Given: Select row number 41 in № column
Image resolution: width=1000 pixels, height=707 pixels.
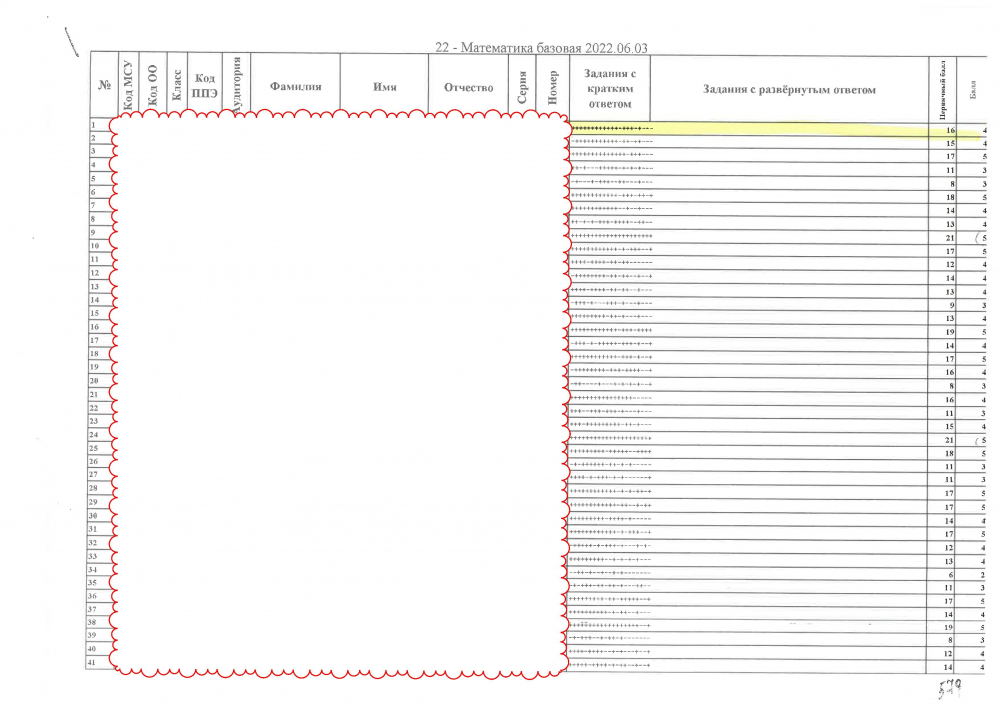Looking at the screenshot, I should pyautogui.click(x=92, y=662).
